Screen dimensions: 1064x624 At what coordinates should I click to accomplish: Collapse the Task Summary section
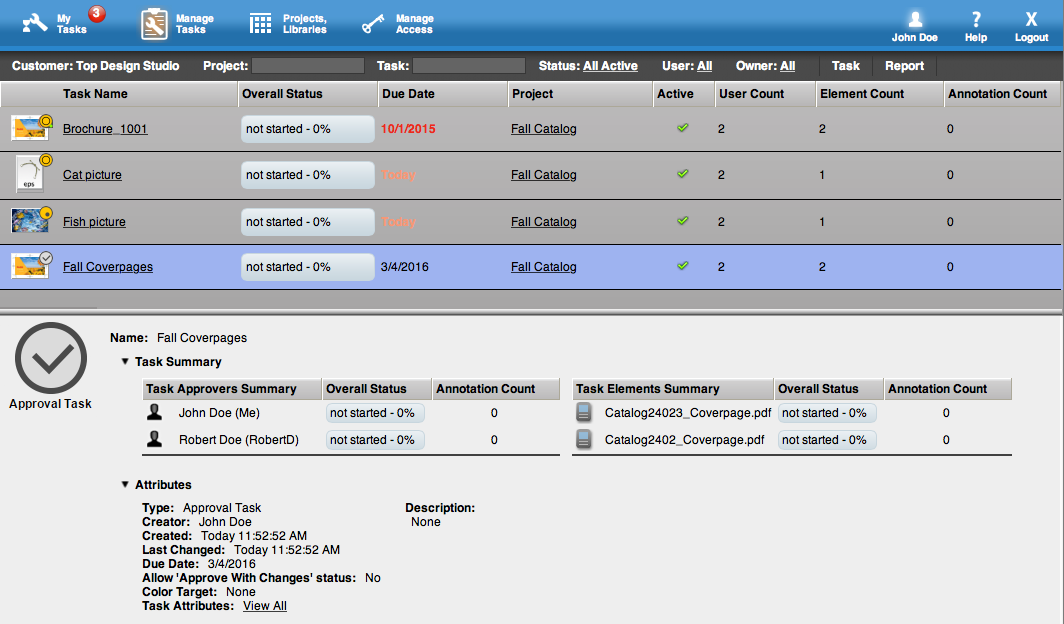[x=125, y=362]
